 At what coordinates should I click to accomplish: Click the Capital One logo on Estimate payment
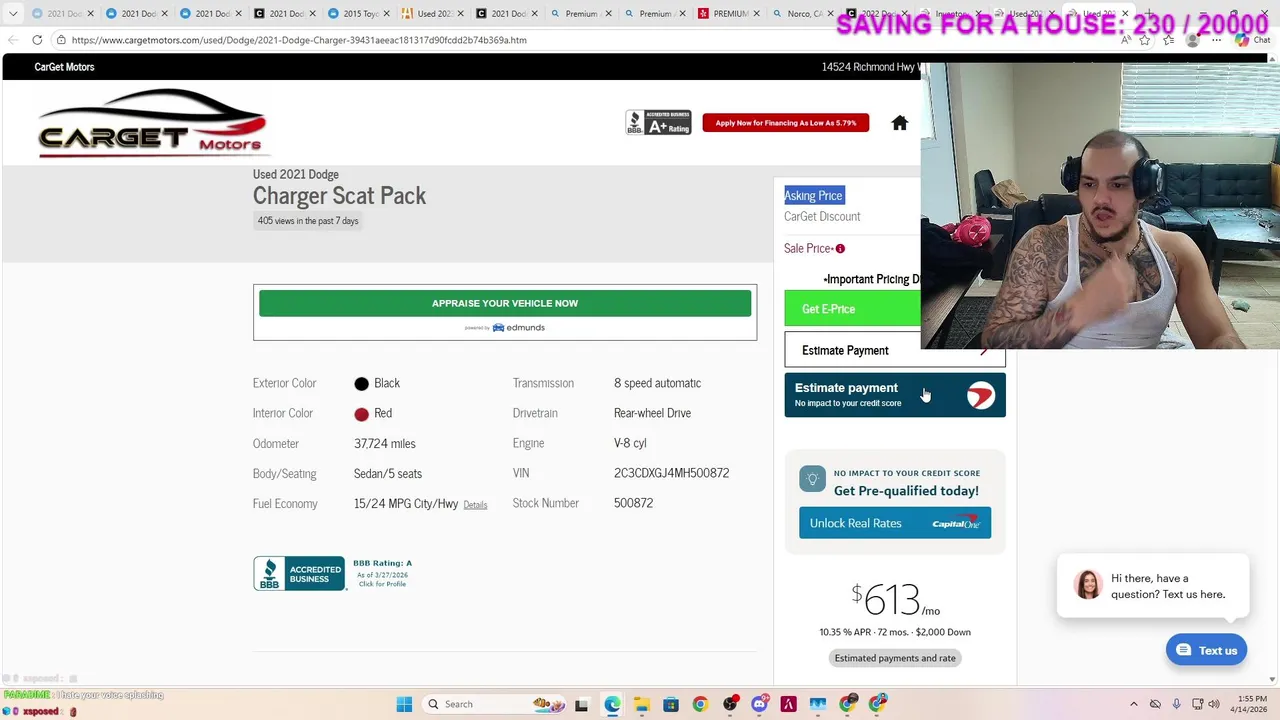[x=981, y=396]
